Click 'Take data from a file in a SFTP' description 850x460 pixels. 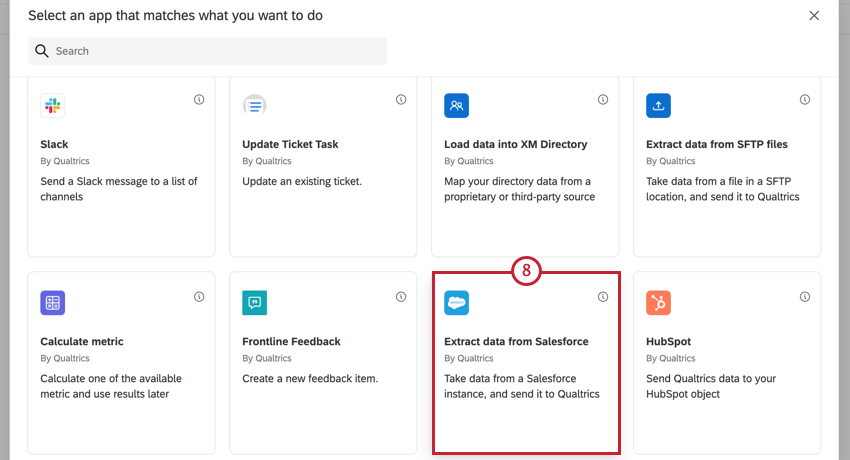point(723,189)
